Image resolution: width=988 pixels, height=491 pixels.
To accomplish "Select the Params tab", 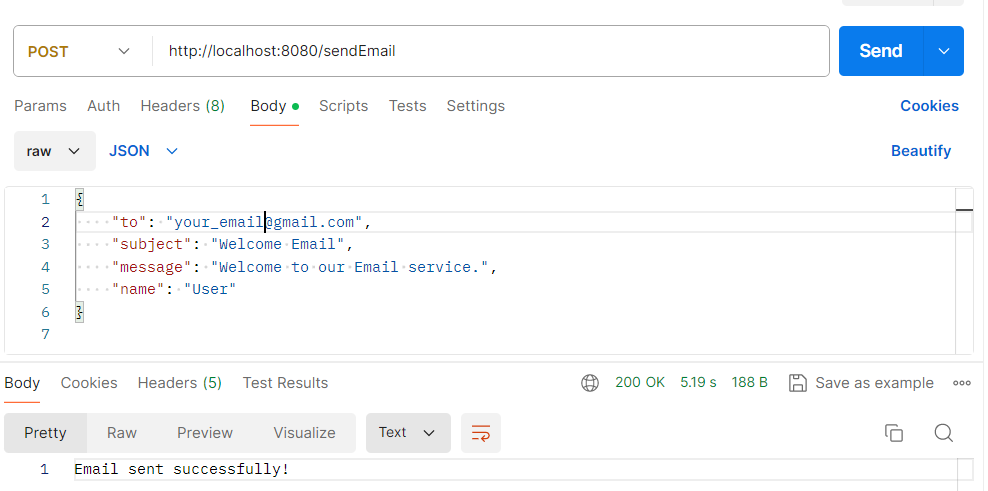I will 40,106.
